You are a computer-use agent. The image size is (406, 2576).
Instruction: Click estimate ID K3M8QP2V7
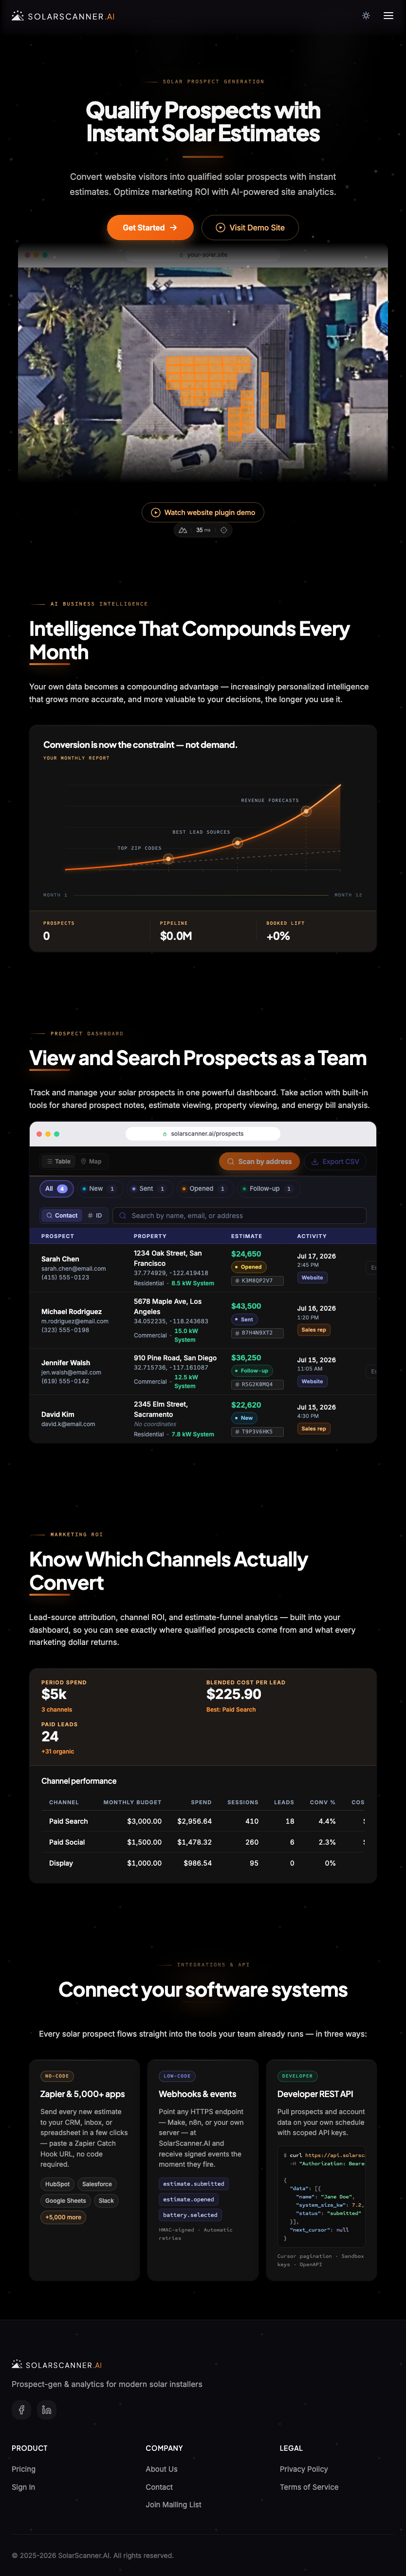[x=257, y=1280]
